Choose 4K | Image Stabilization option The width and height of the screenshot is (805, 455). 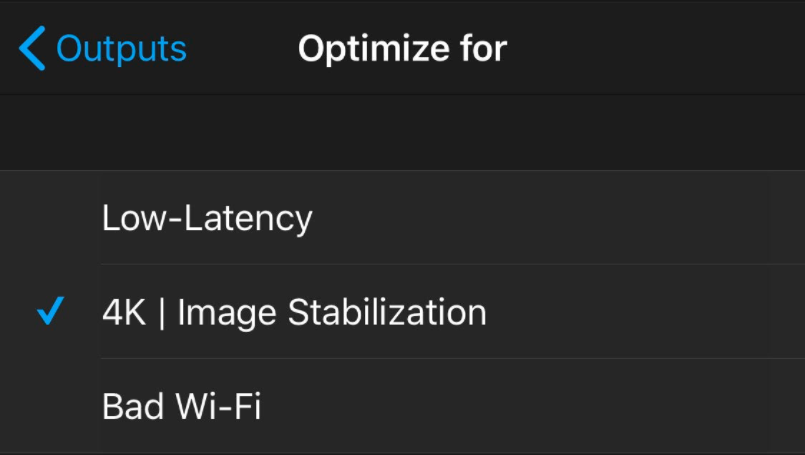click(294, 312)
